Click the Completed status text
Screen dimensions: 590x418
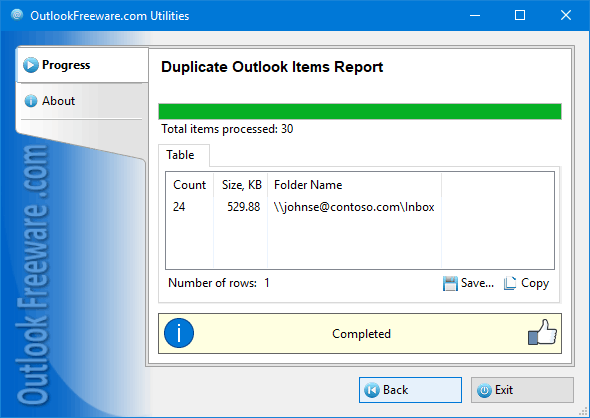pyautogui.click(x=361, y=334)
